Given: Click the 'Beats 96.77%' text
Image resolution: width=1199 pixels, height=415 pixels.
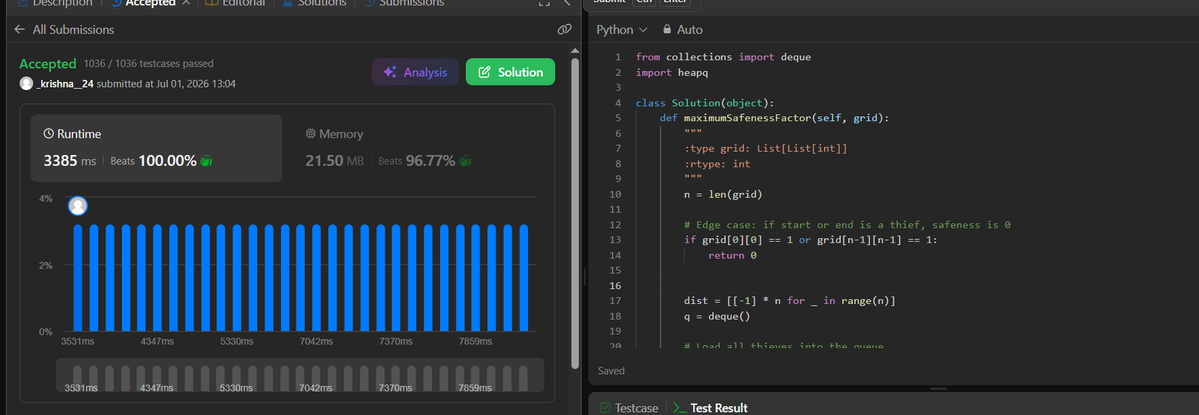Looking at the screenshot, I should pyautogui.click(x=417, y=161).
